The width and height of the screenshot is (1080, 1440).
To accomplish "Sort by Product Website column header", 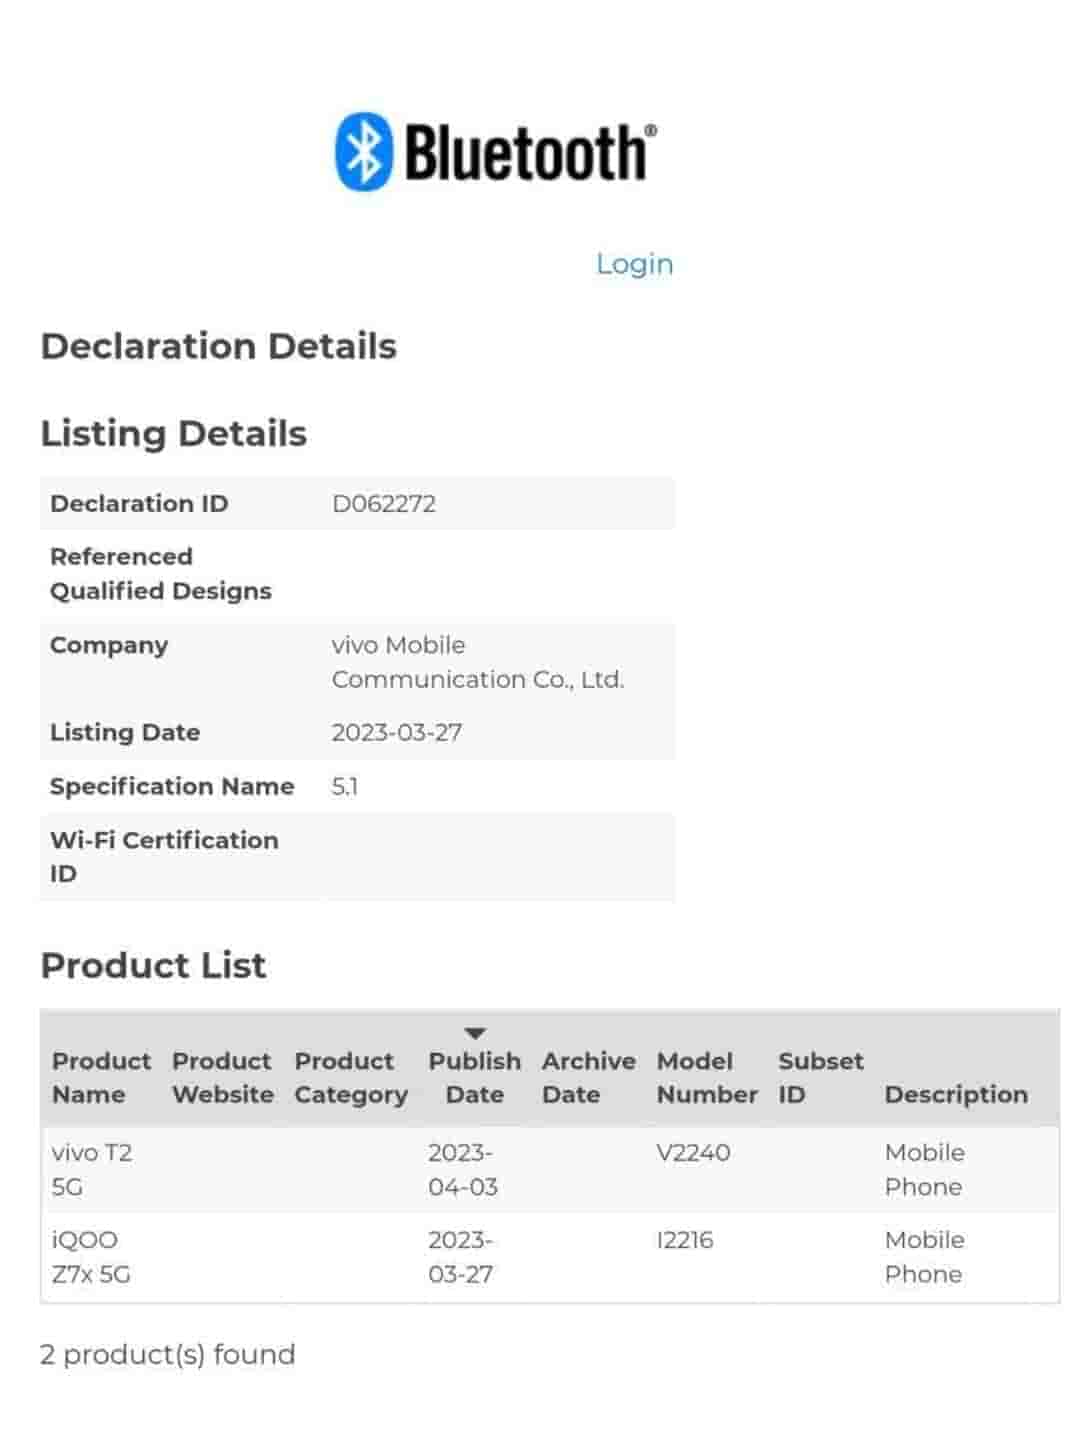I will 222,1077.
